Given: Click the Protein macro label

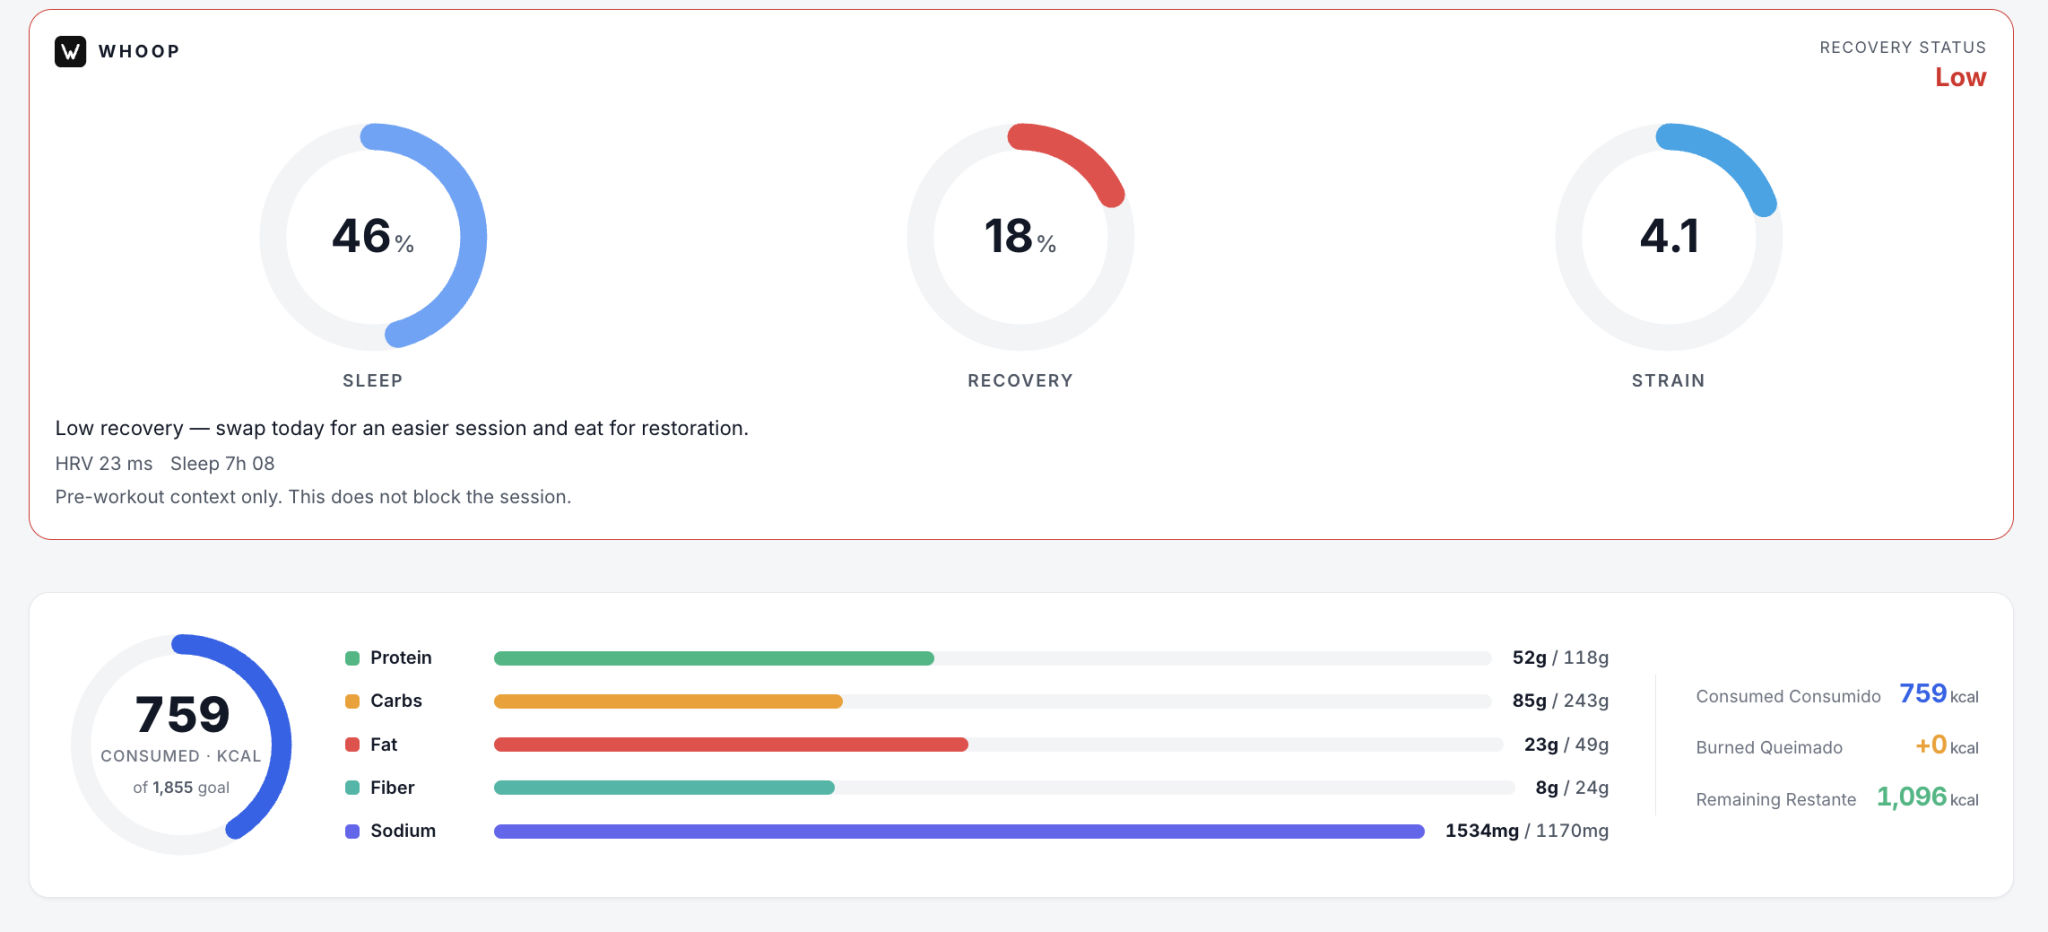Looking at the screenshot, I should (x=401, y=658).
